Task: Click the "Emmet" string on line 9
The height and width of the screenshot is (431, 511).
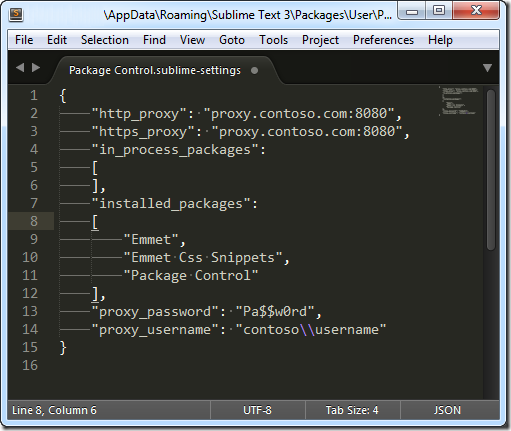Action: [151, 240]
